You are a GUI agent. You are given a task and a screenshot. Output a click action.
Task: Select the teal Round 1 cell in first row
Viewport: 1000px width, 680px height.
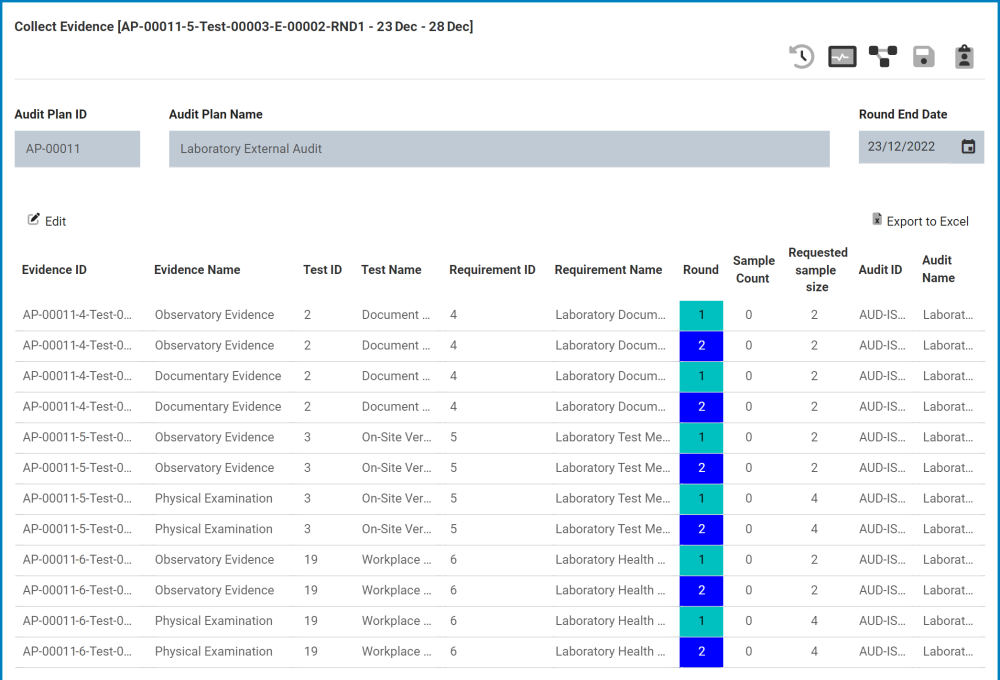701,315
